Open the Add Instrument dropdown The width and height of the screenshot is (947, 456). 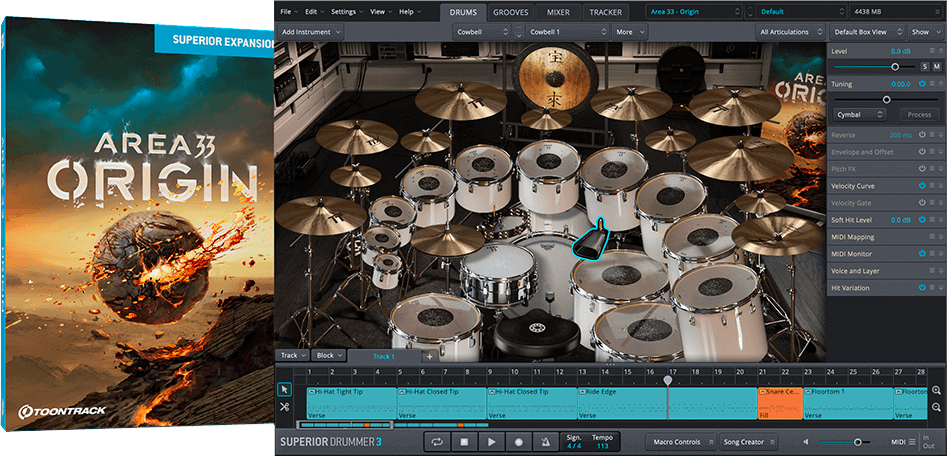click(310, 32)
